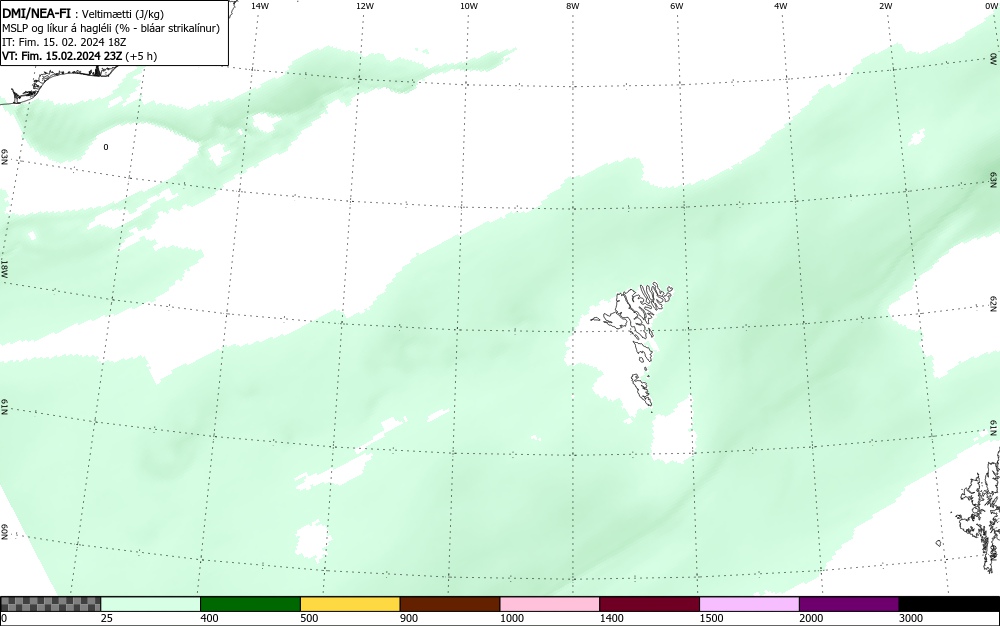1000x626 pixels.
Task: Select the light pink 1000–1400 legend swatch
Action: click(x=550, y=604)
